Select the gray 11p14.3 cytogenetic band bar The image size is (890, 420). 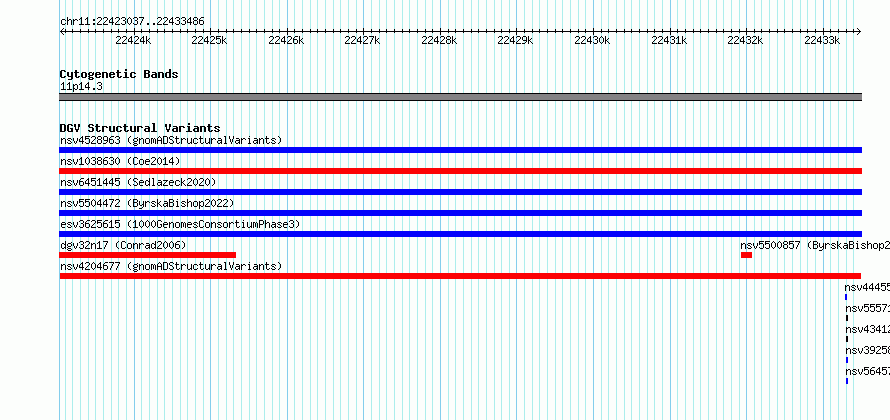coord(460,97)
